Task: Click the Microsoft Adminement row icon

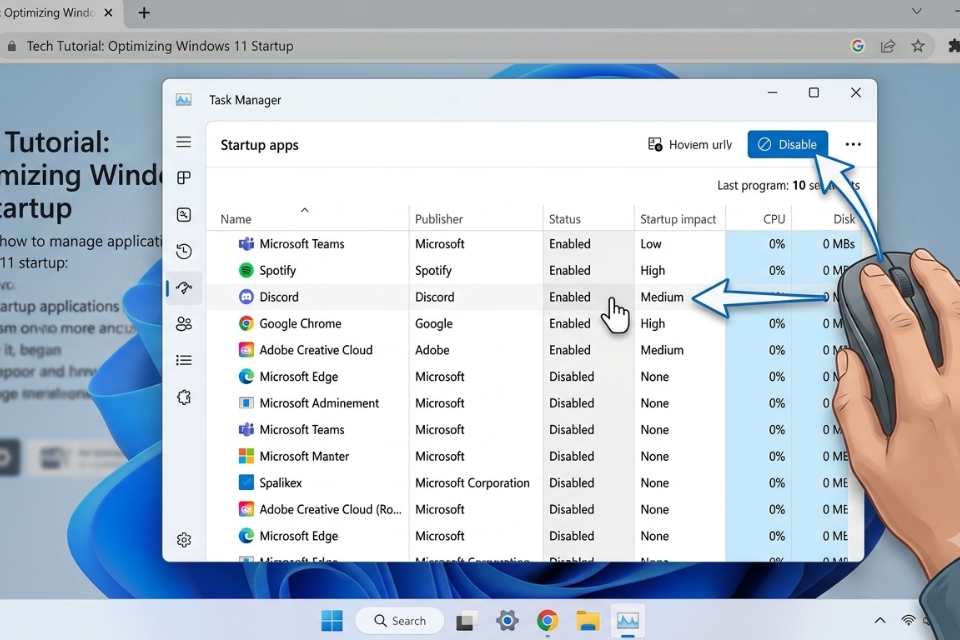Action: click(246, 403)
